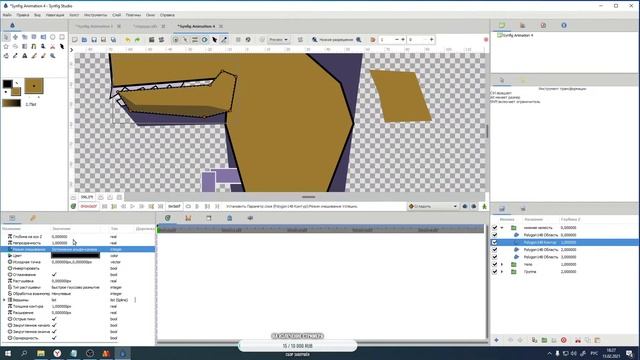Open the Слой menu
Image resolution: width=640 pixels, height=360 pixels.
pos(116,15)
